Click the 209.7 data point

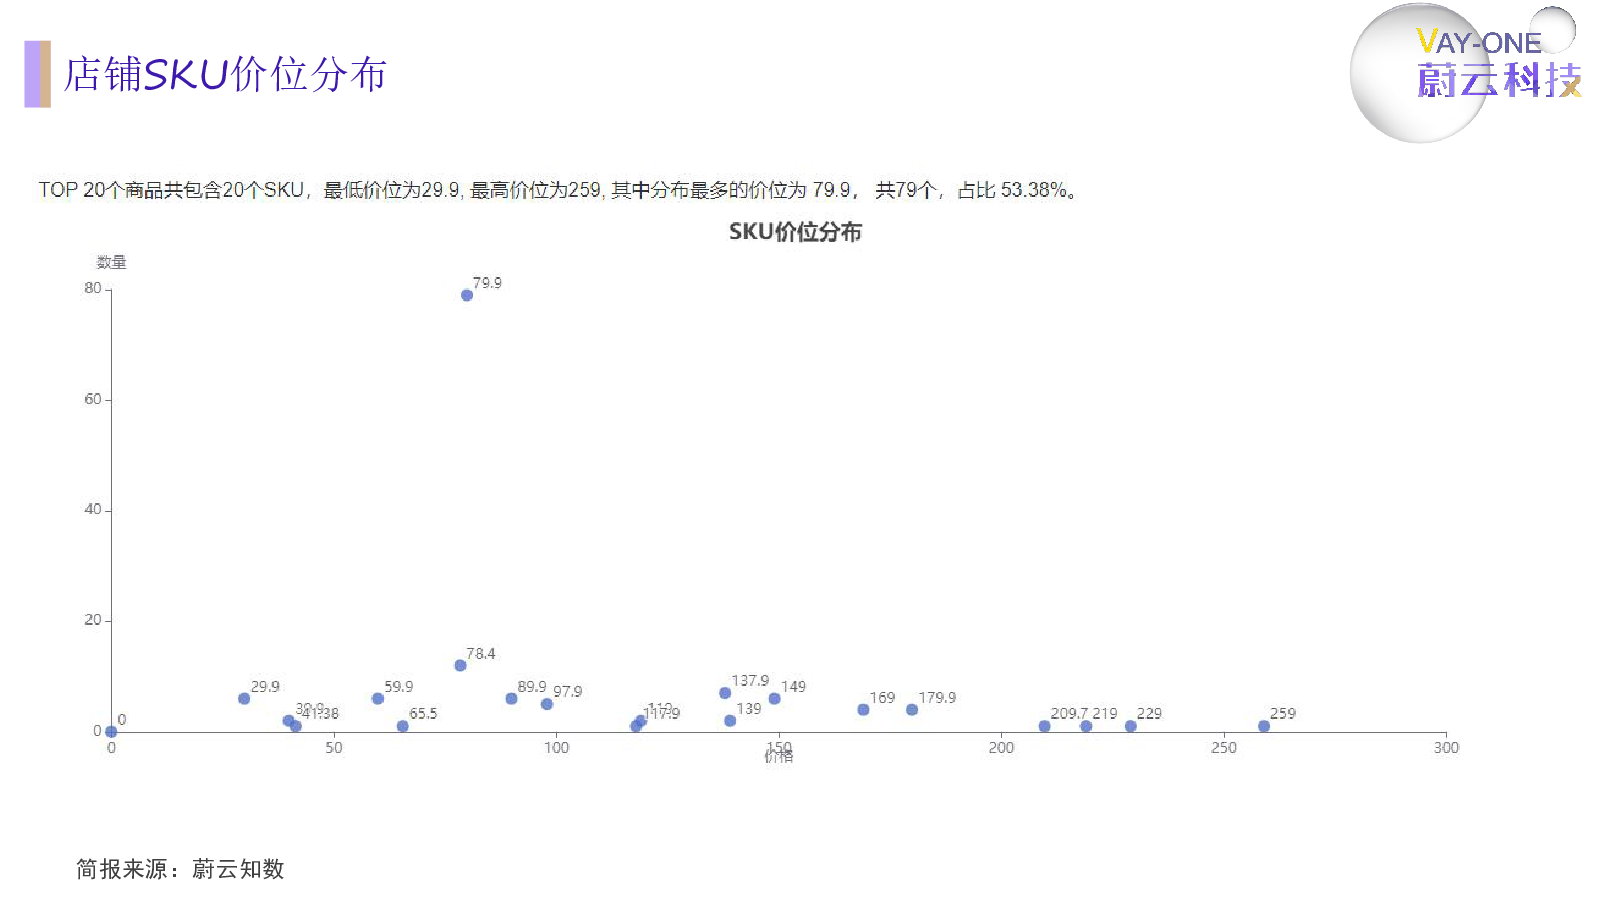1043,727
